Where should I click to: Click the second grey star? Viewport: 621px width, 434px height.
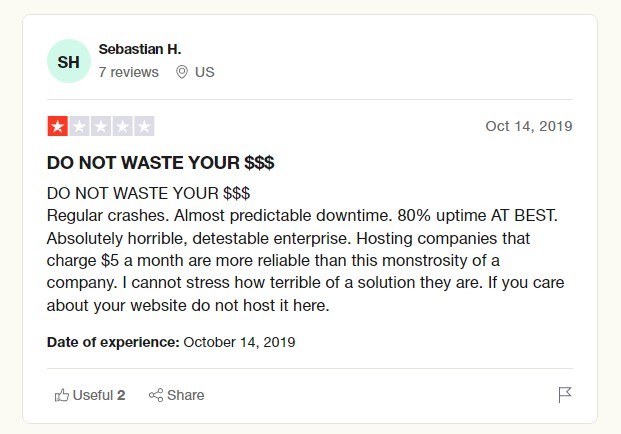coord(79,127)
